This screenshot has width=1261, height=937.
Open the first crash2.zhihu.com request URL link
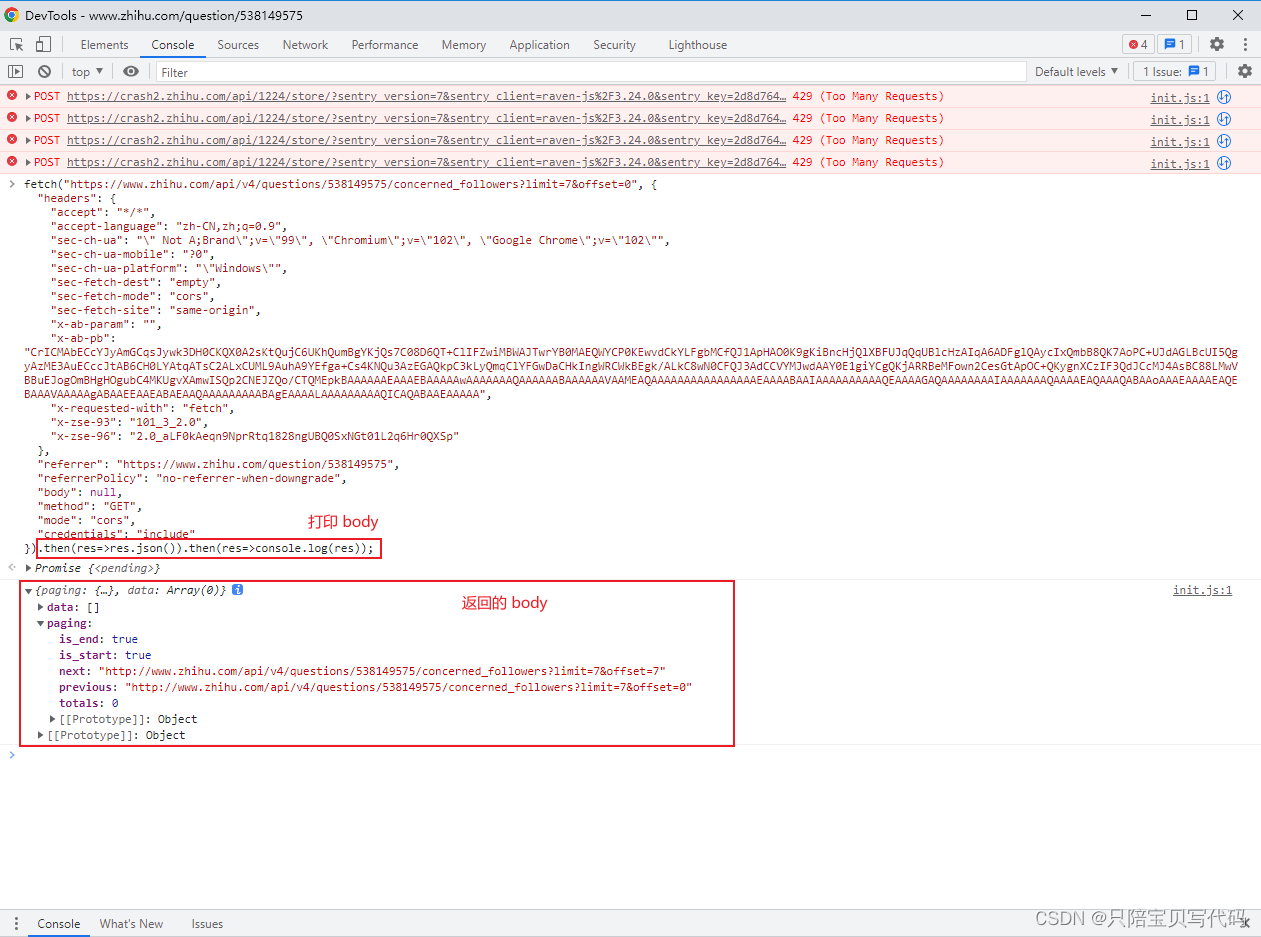tap(426, 97)
